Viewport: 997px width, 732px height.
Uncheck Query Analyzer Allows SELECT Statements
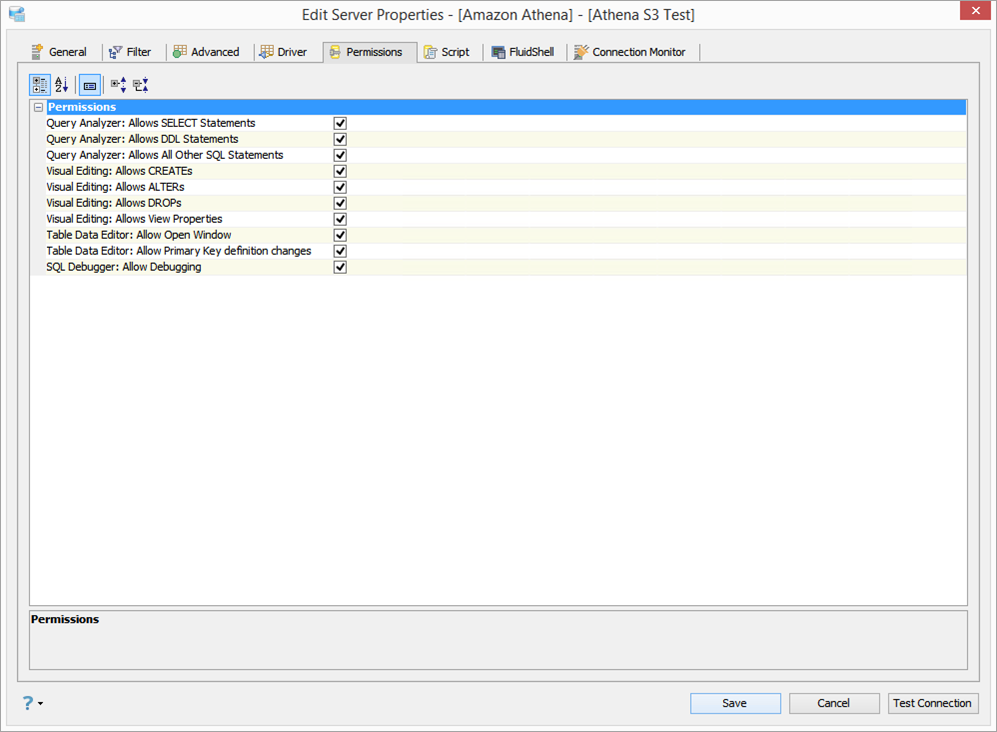pyautogui.click(x=340, y=123)
